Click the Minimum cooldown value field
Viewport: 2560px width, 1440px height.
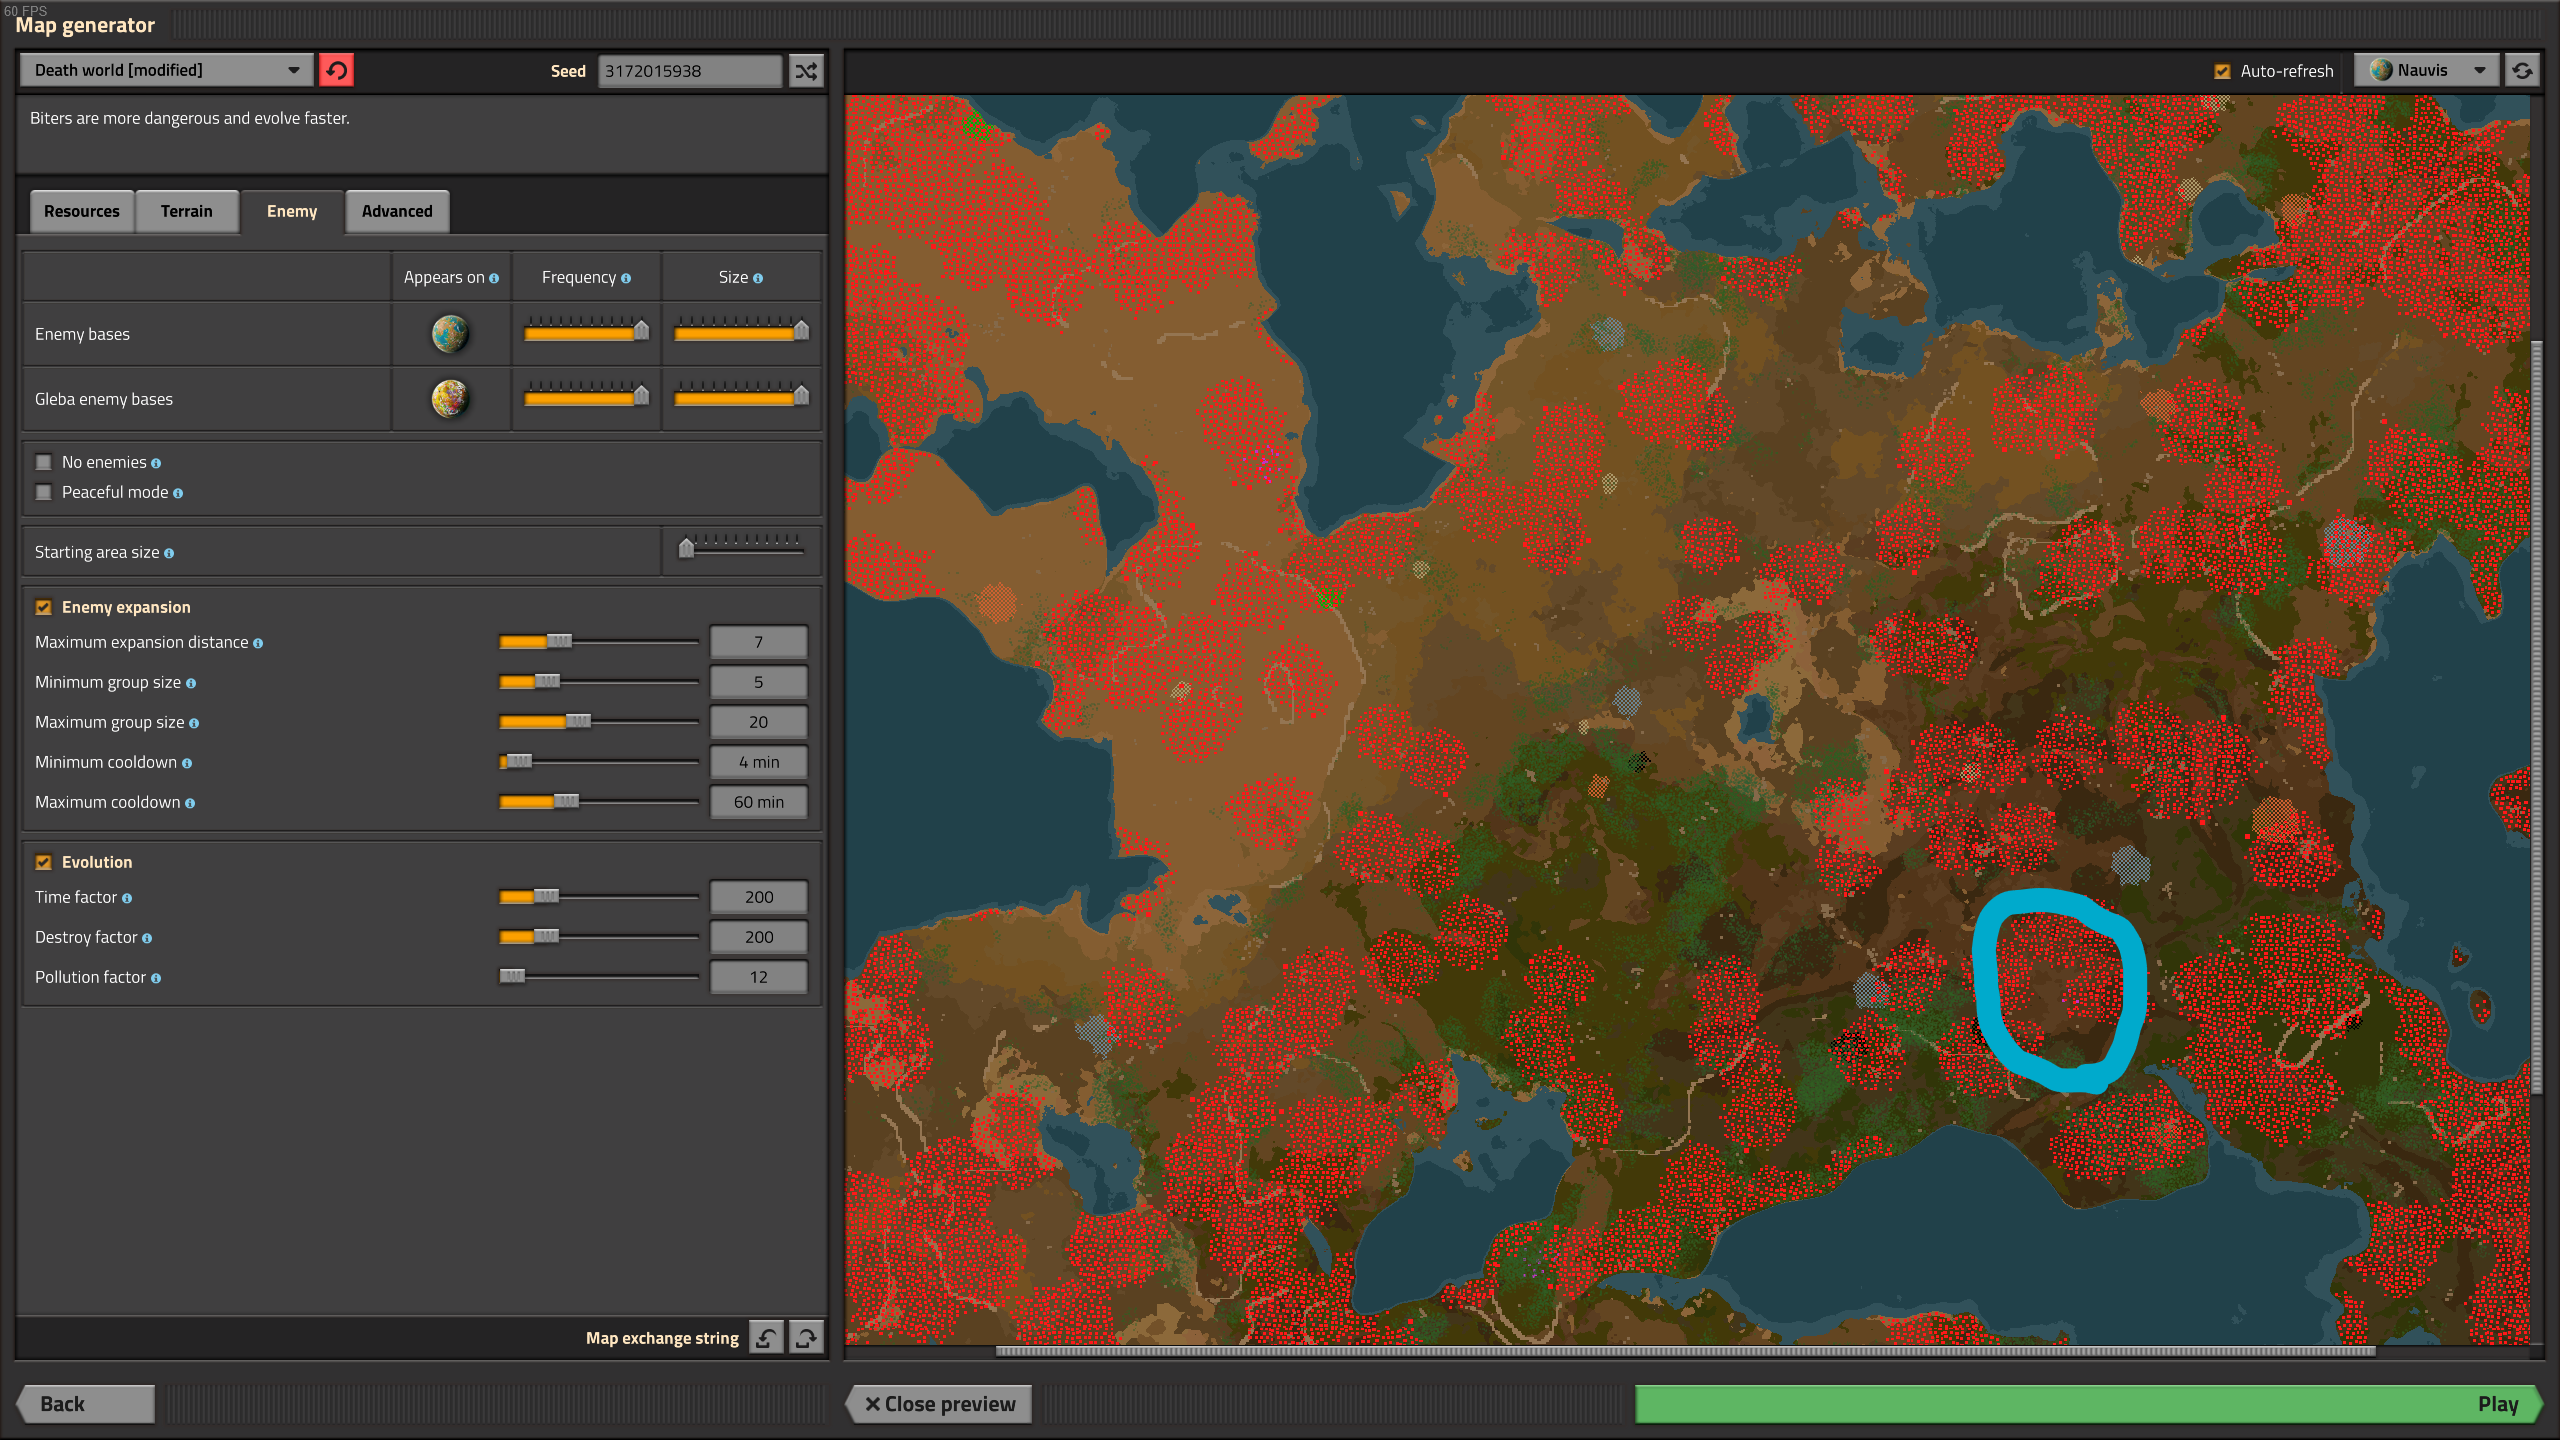coord(759,762)
